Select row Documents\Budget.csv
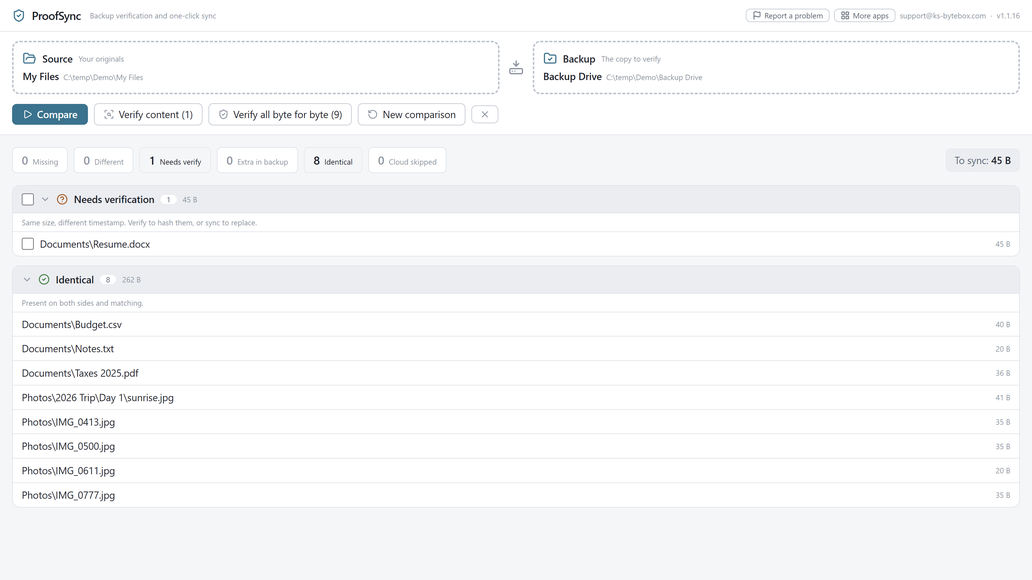 [x=516, y=325]
